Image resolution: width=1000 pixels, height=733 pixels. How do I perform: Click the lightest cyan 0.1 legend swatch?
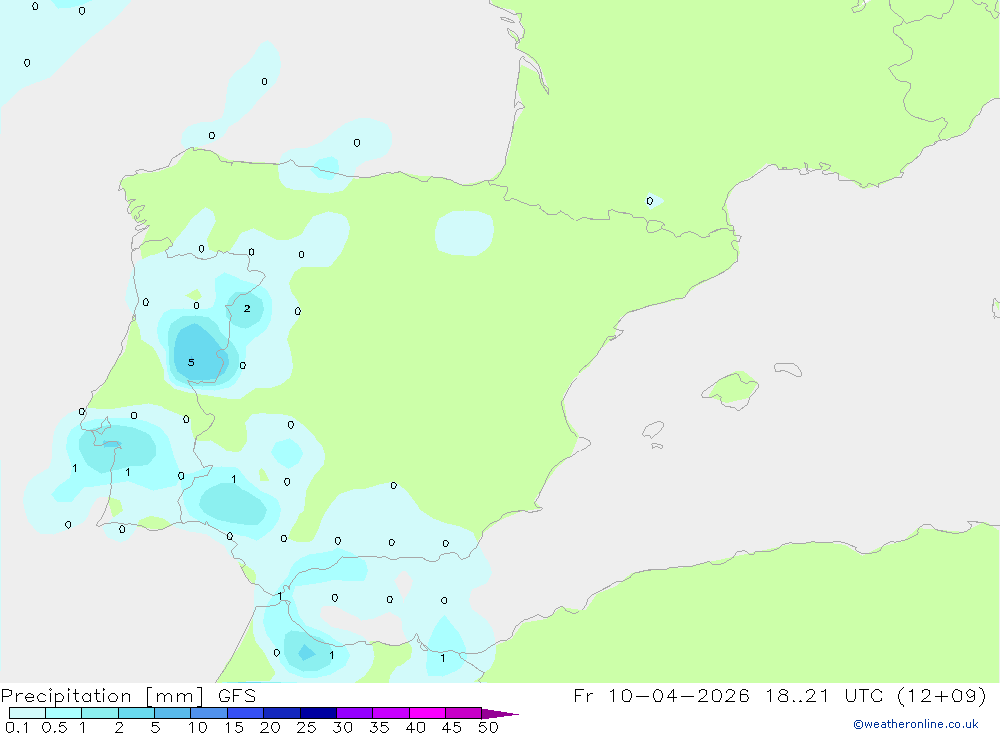(27, 713)
